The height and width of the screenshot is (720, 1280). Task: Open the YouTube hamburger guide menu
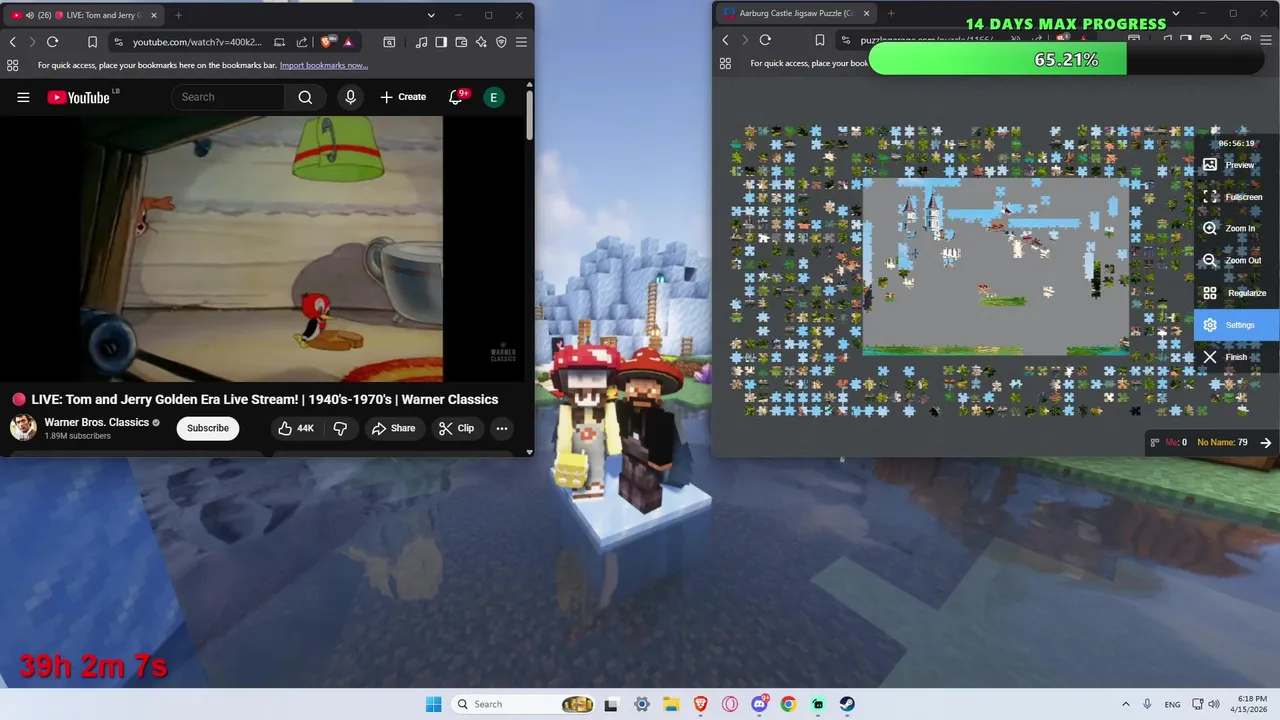[x=23, y=97]
